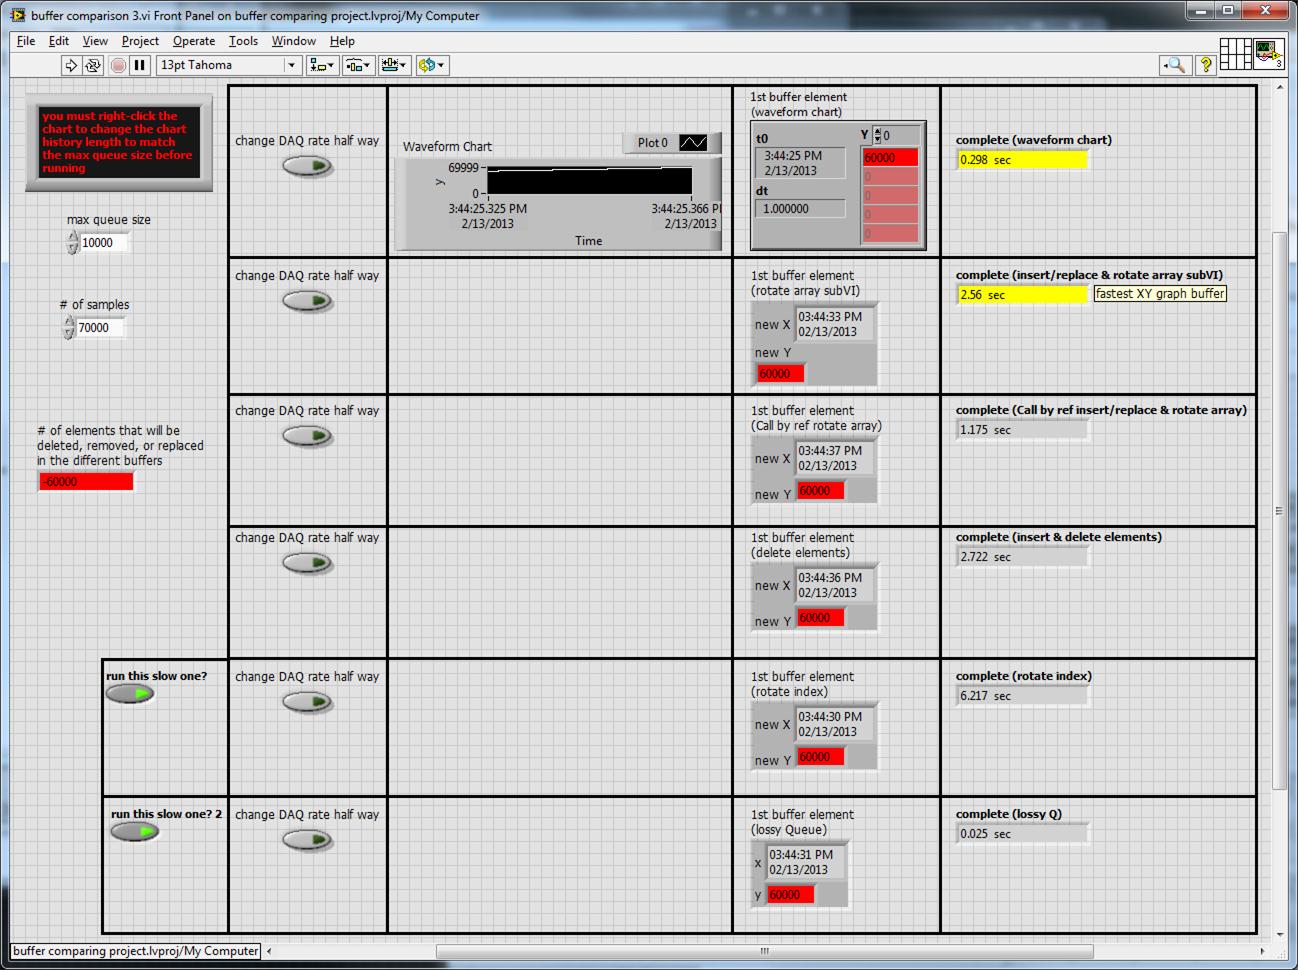Open the Project menu

click(x=140, y=41)
